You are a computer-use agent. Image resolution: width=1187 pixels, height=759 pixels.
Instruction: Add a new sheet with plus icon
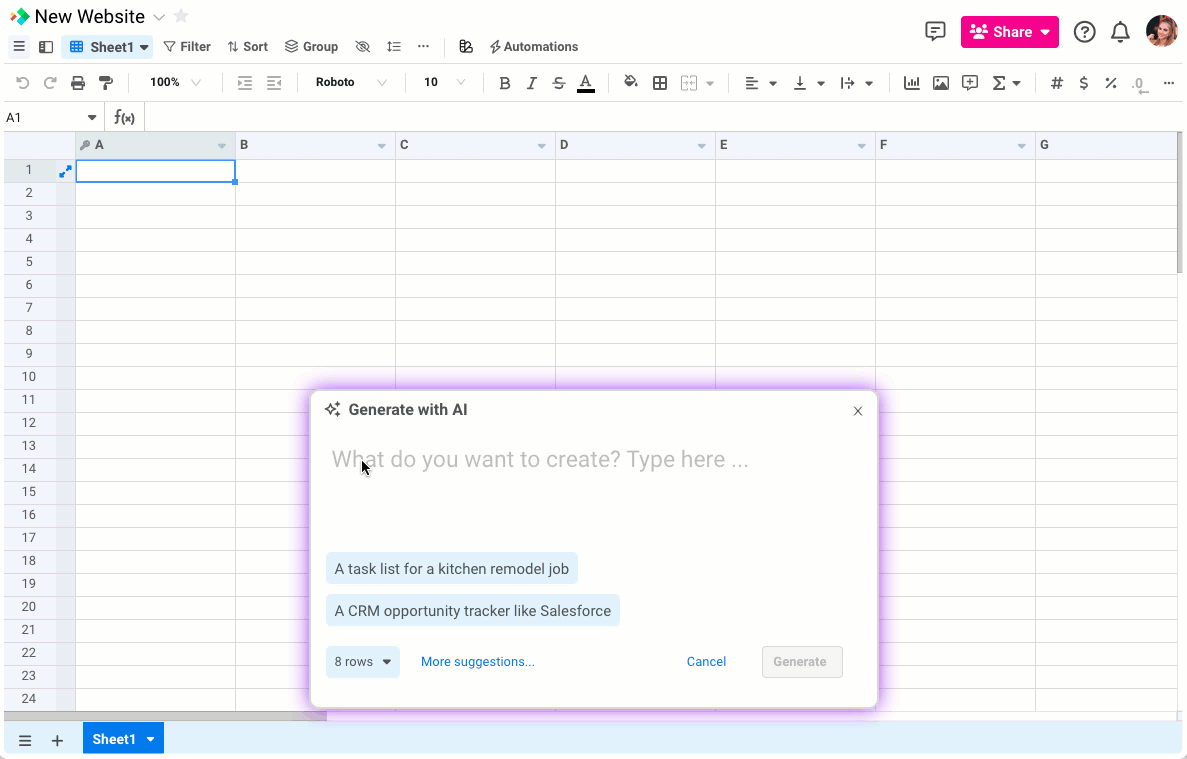(x=58, y=741)
